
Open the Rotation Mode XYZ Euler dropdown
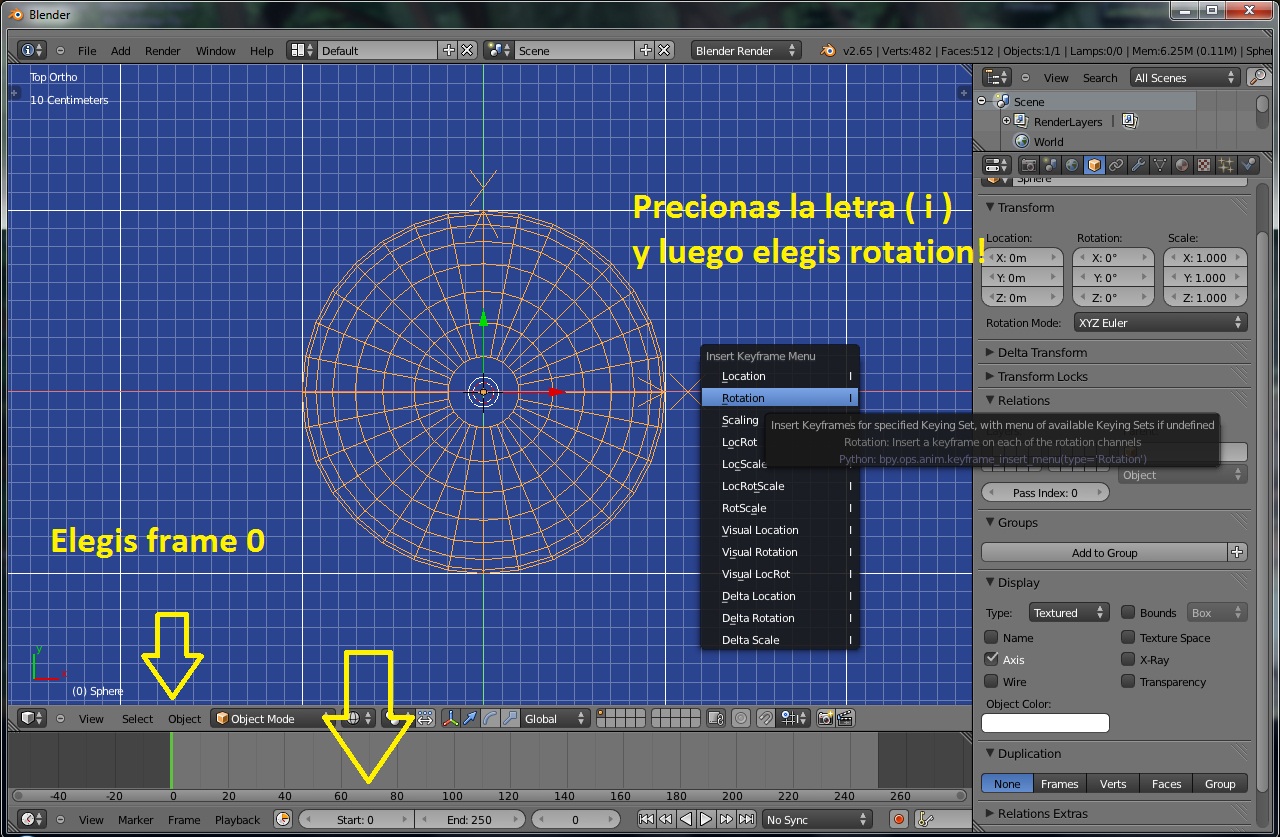click(x=1159, y=323)
